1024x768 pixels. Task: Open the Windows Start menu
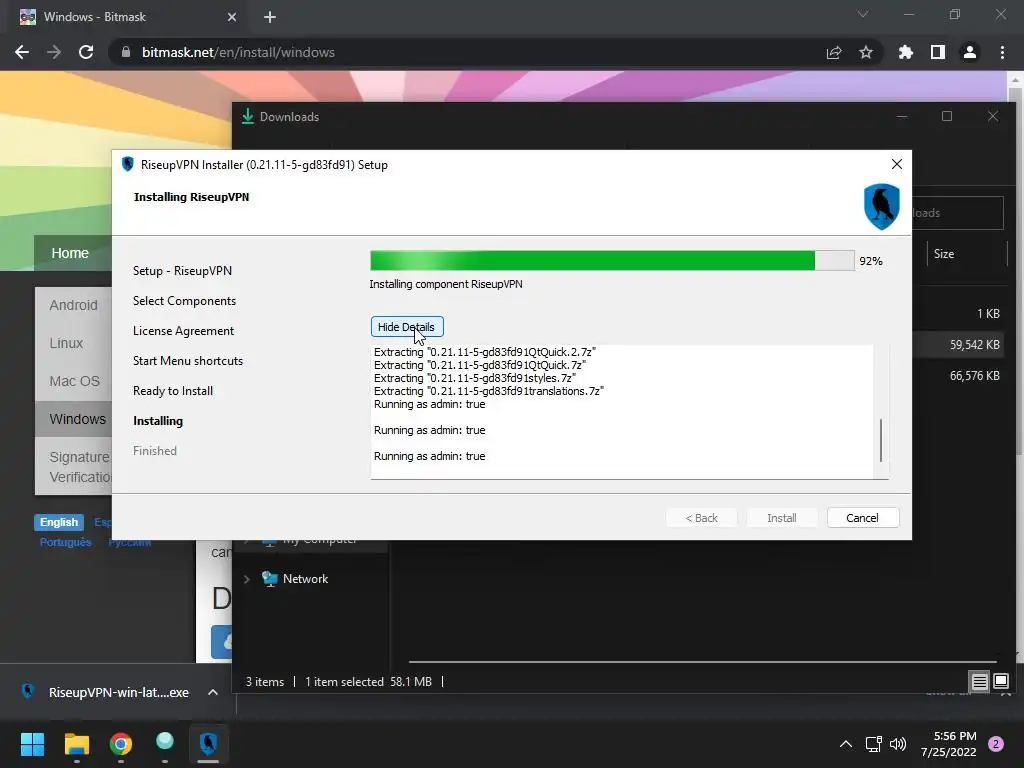pos(32,744)
